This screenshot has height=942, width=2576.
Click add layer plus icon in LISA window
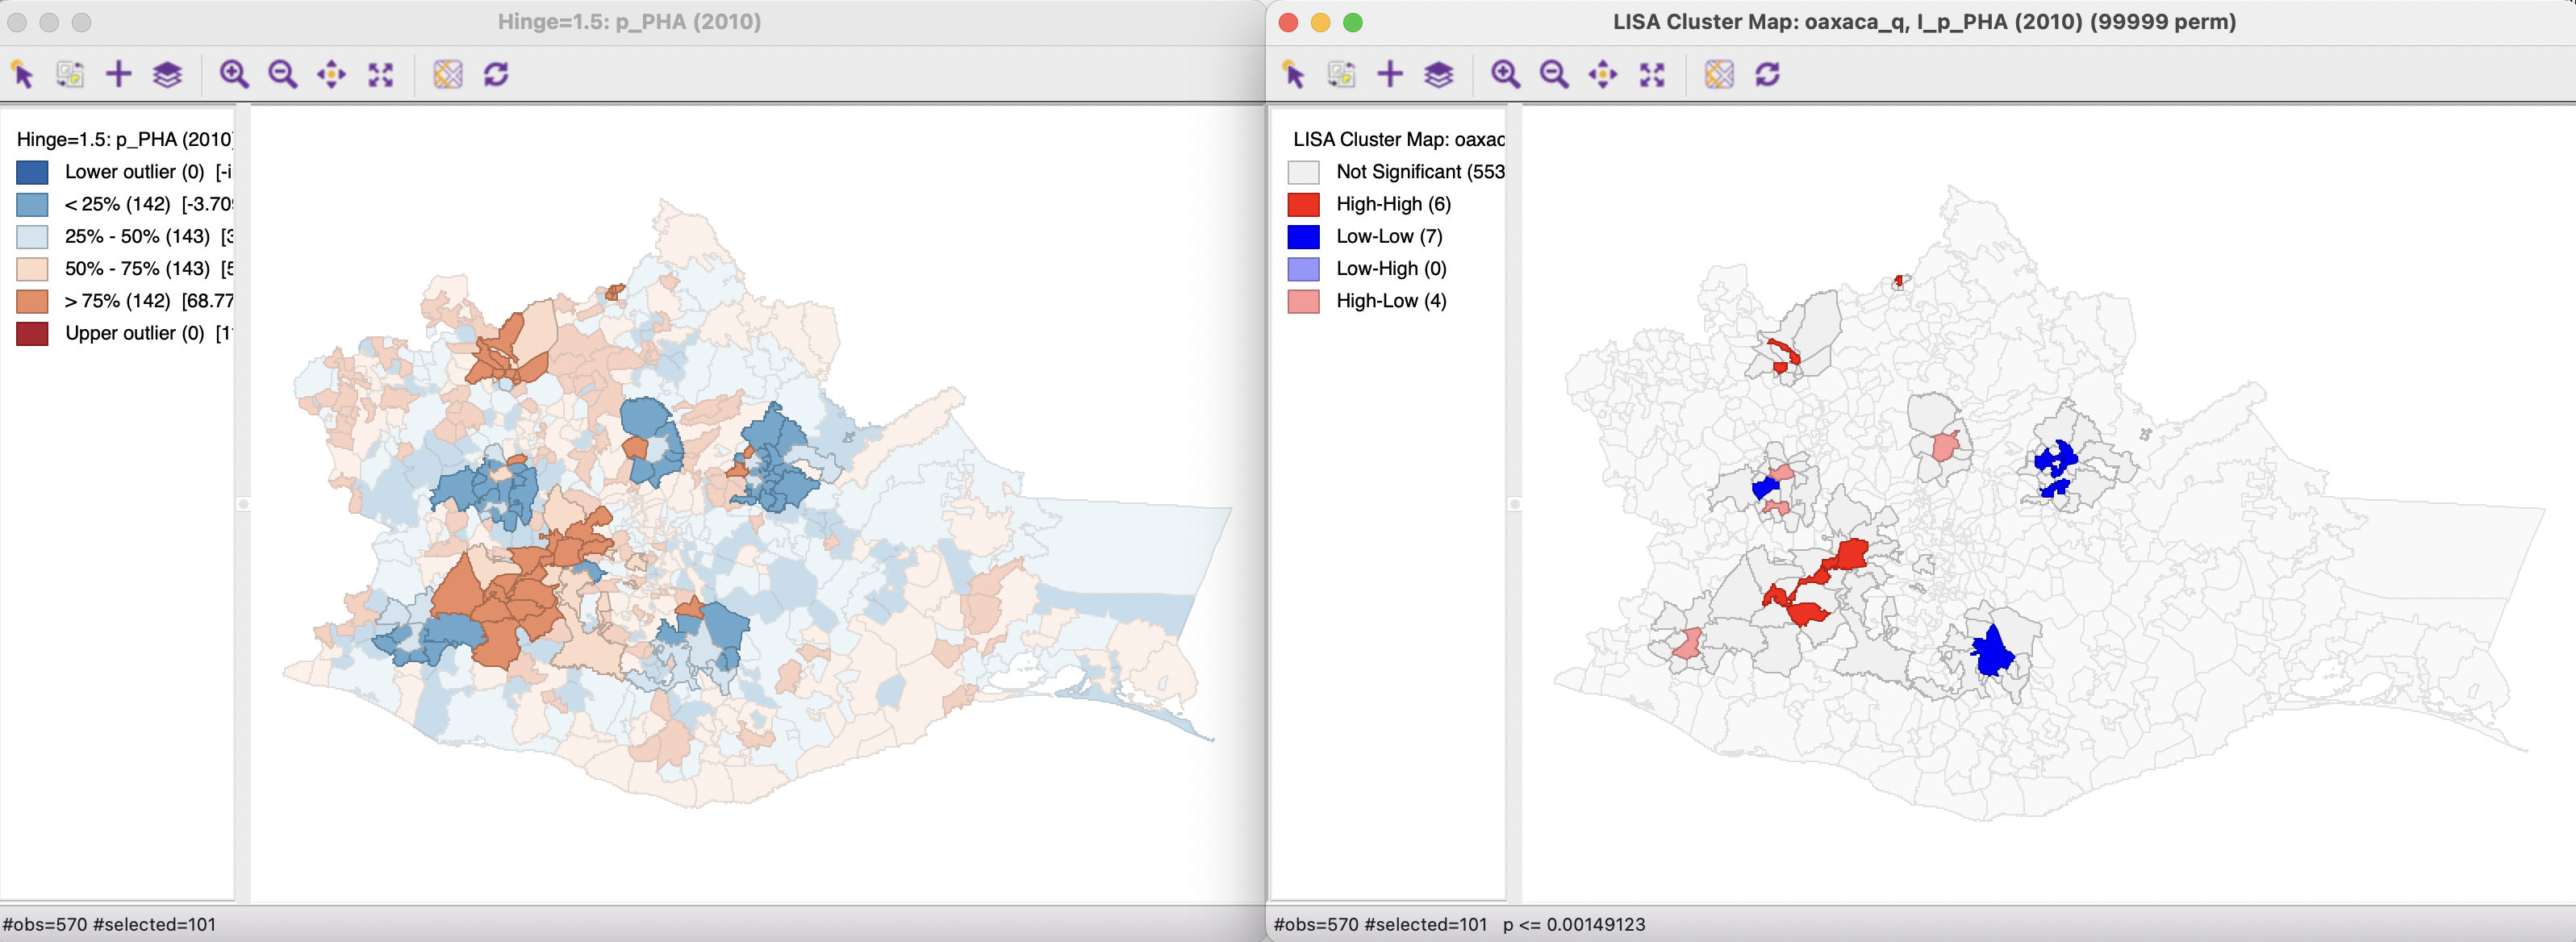point(1390,75)
